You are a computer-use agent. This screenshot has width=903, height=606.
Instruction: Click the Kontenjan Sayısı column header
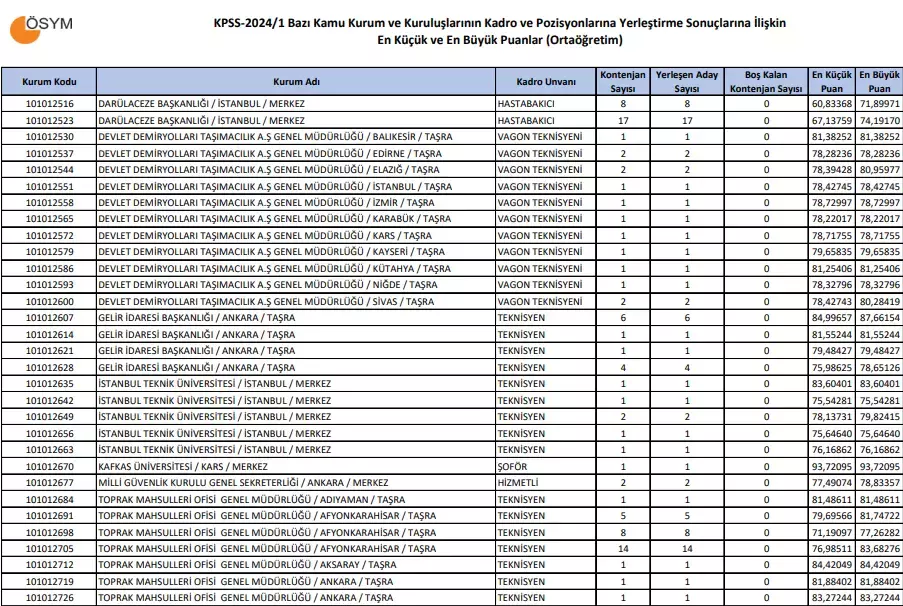pos(623,81)
